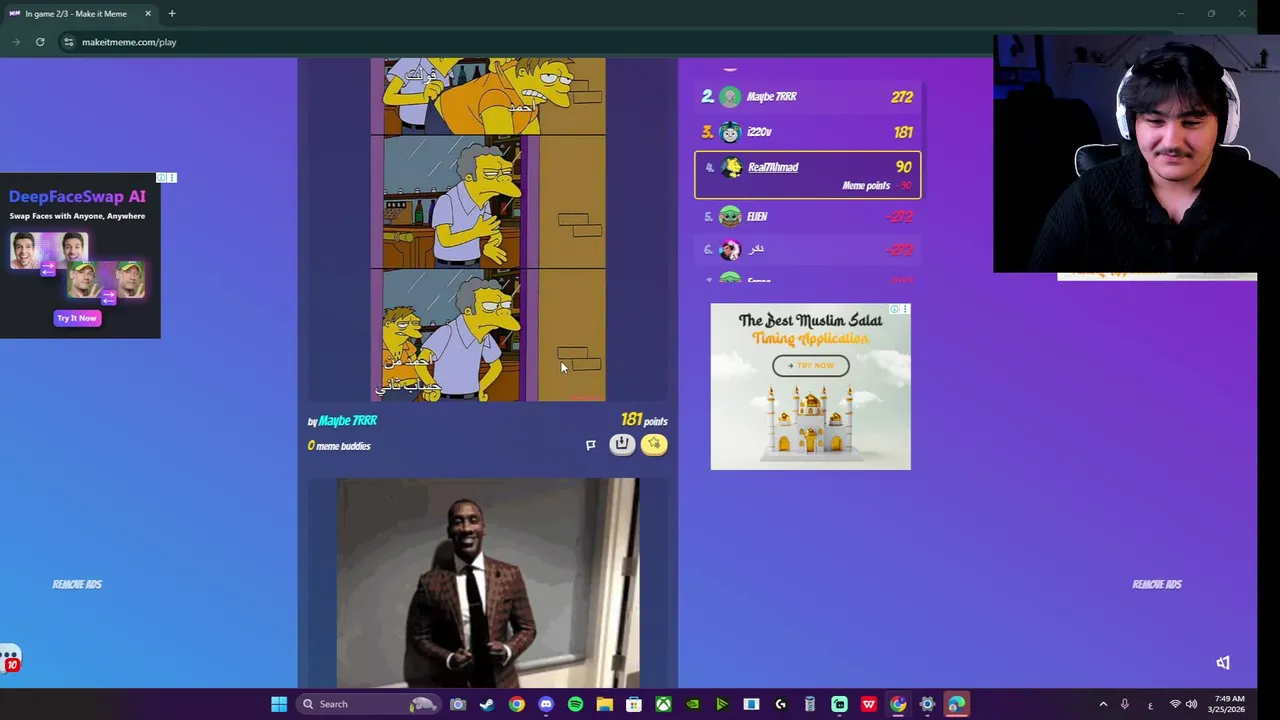Click the 0 meme buddies text

[339, 446]
